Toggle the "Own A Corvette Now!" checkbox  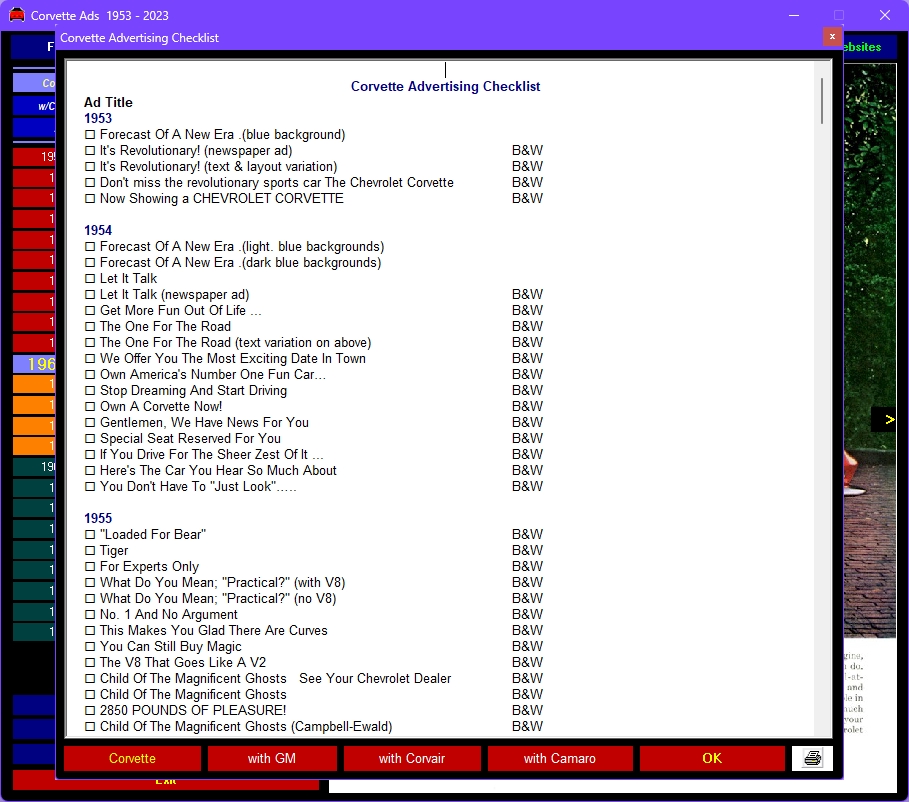(x=90, y=407)
